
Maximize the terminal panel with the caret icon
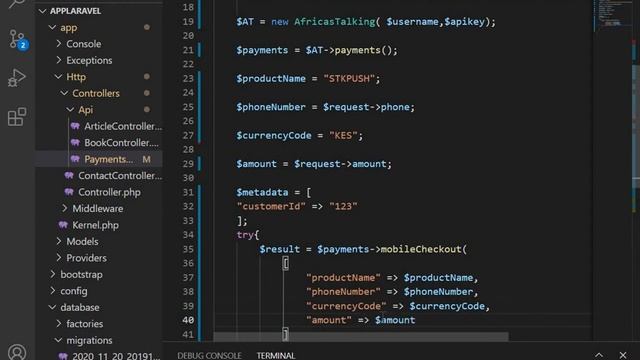[599, 355]
